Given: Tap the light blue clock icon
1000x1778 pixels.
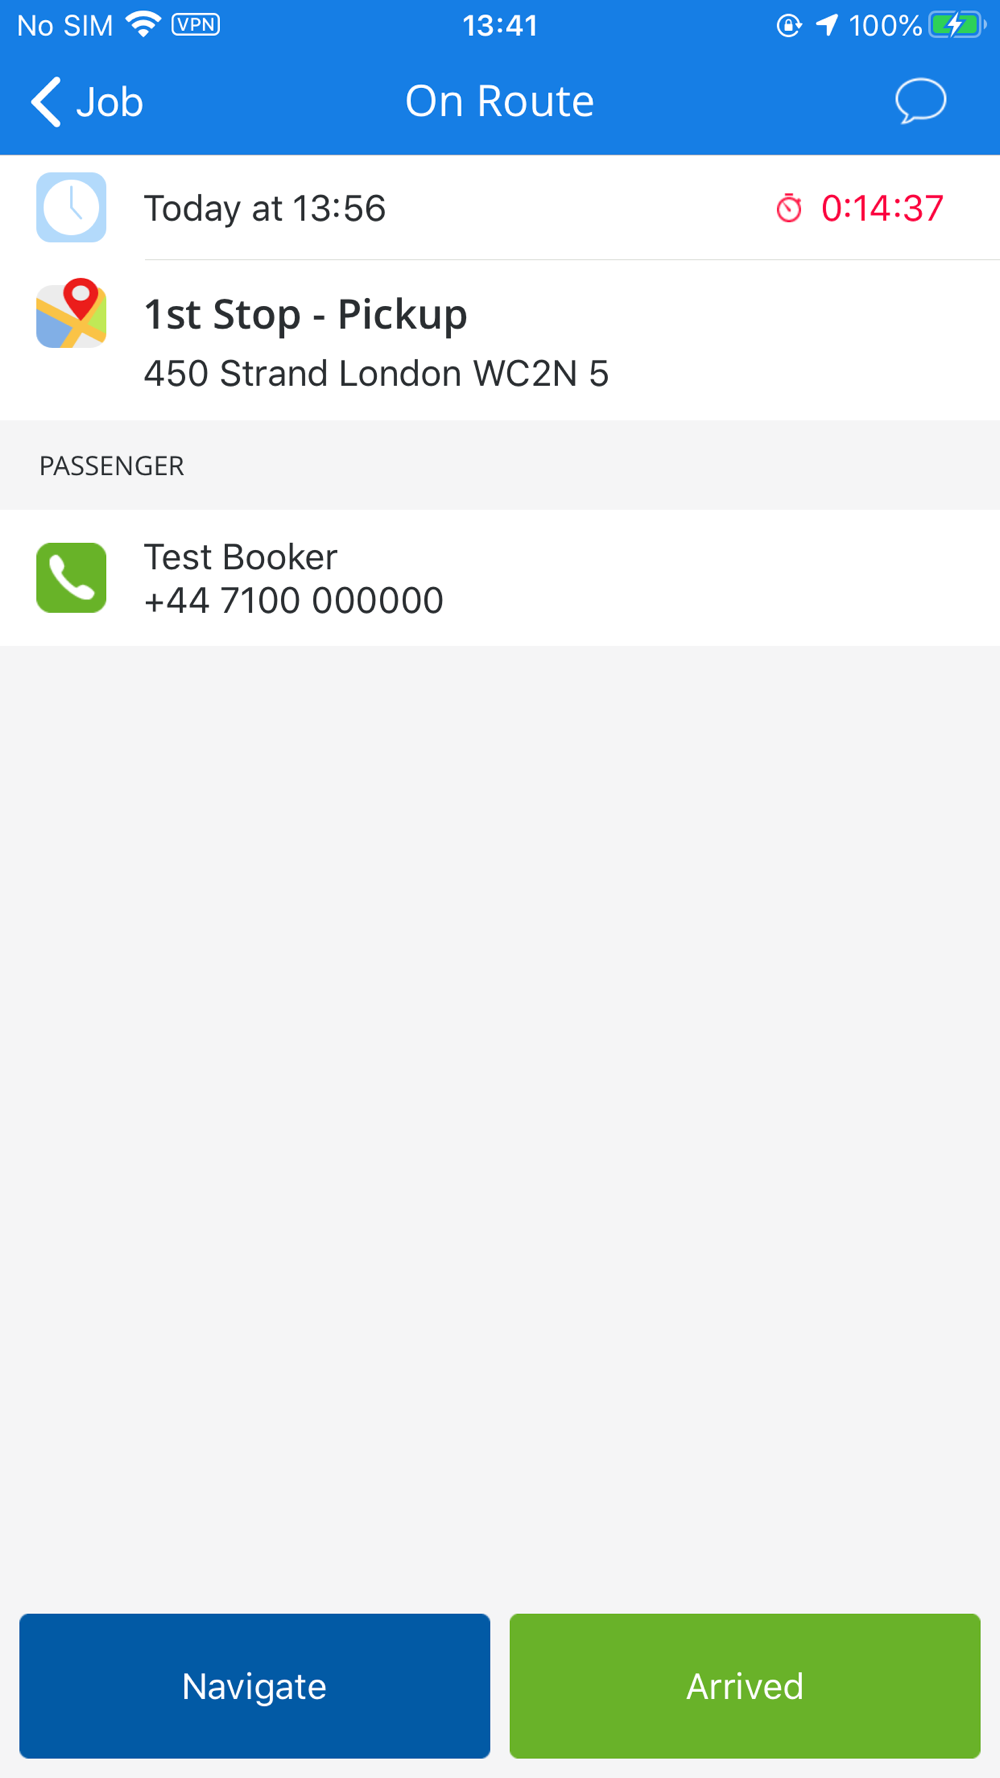Looking at the screenshot, I should [71, 207].
